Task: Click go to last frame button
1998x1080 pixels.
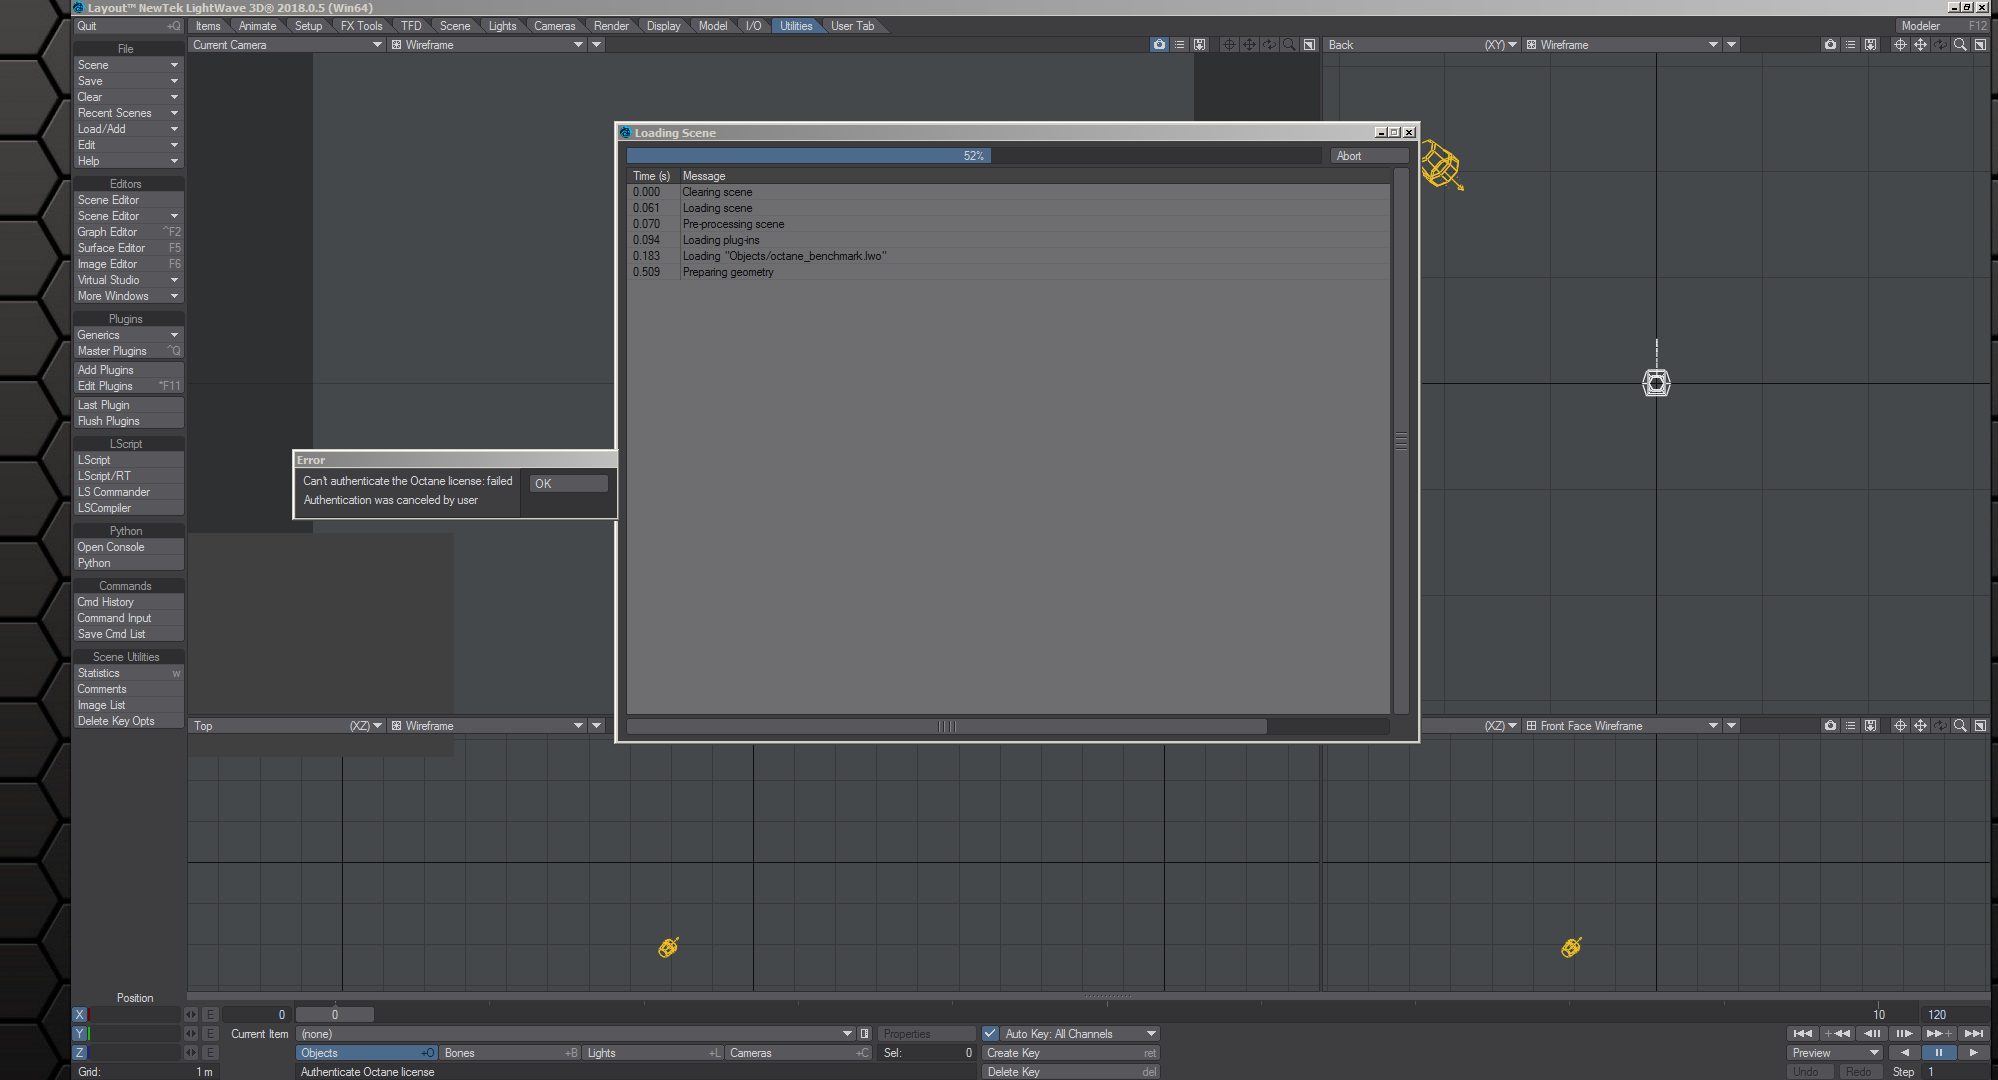Action: pos(1973,1034)
